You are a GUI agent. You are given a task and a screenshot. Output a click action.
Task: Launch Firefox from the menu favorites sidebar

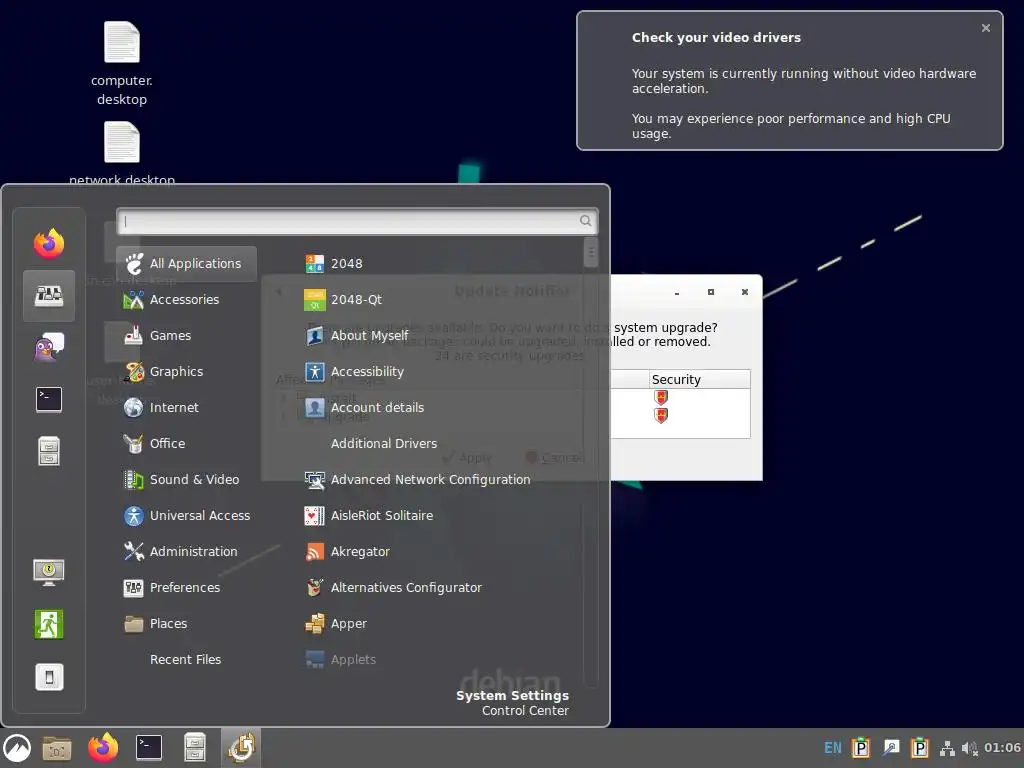click(x=49, y=244)
